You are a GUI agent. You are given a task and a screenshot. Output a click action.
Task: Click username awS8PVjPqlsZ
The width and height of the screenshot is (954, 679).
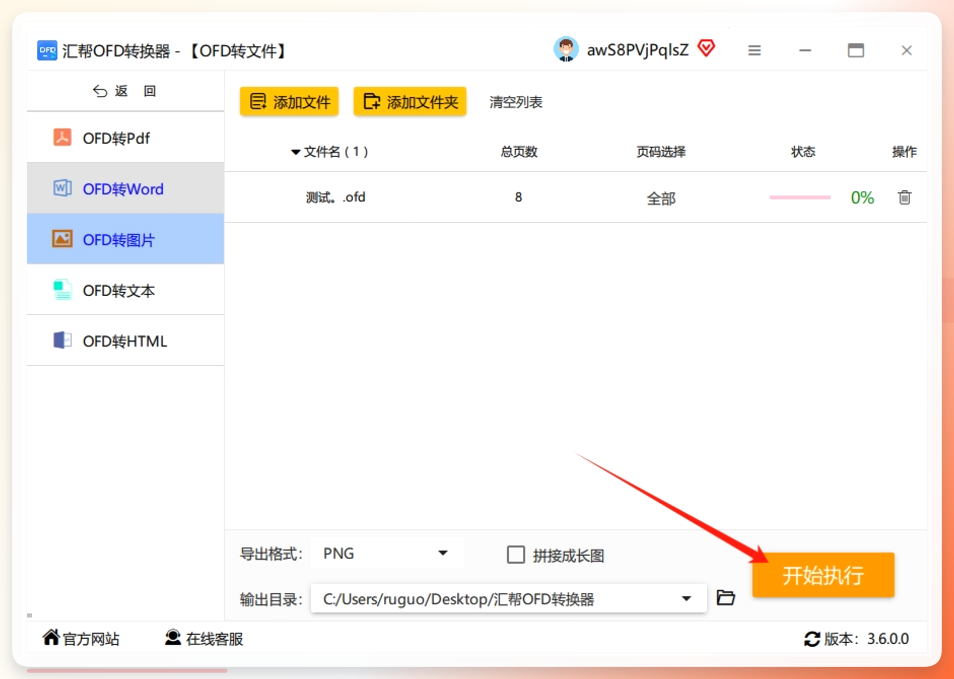pos(638,50)
